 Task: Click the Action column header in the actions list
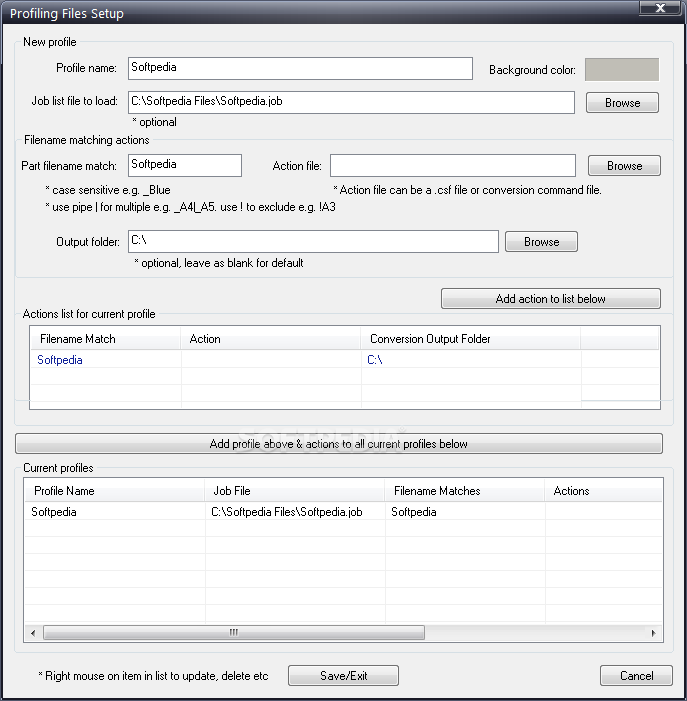coord(271,339)
